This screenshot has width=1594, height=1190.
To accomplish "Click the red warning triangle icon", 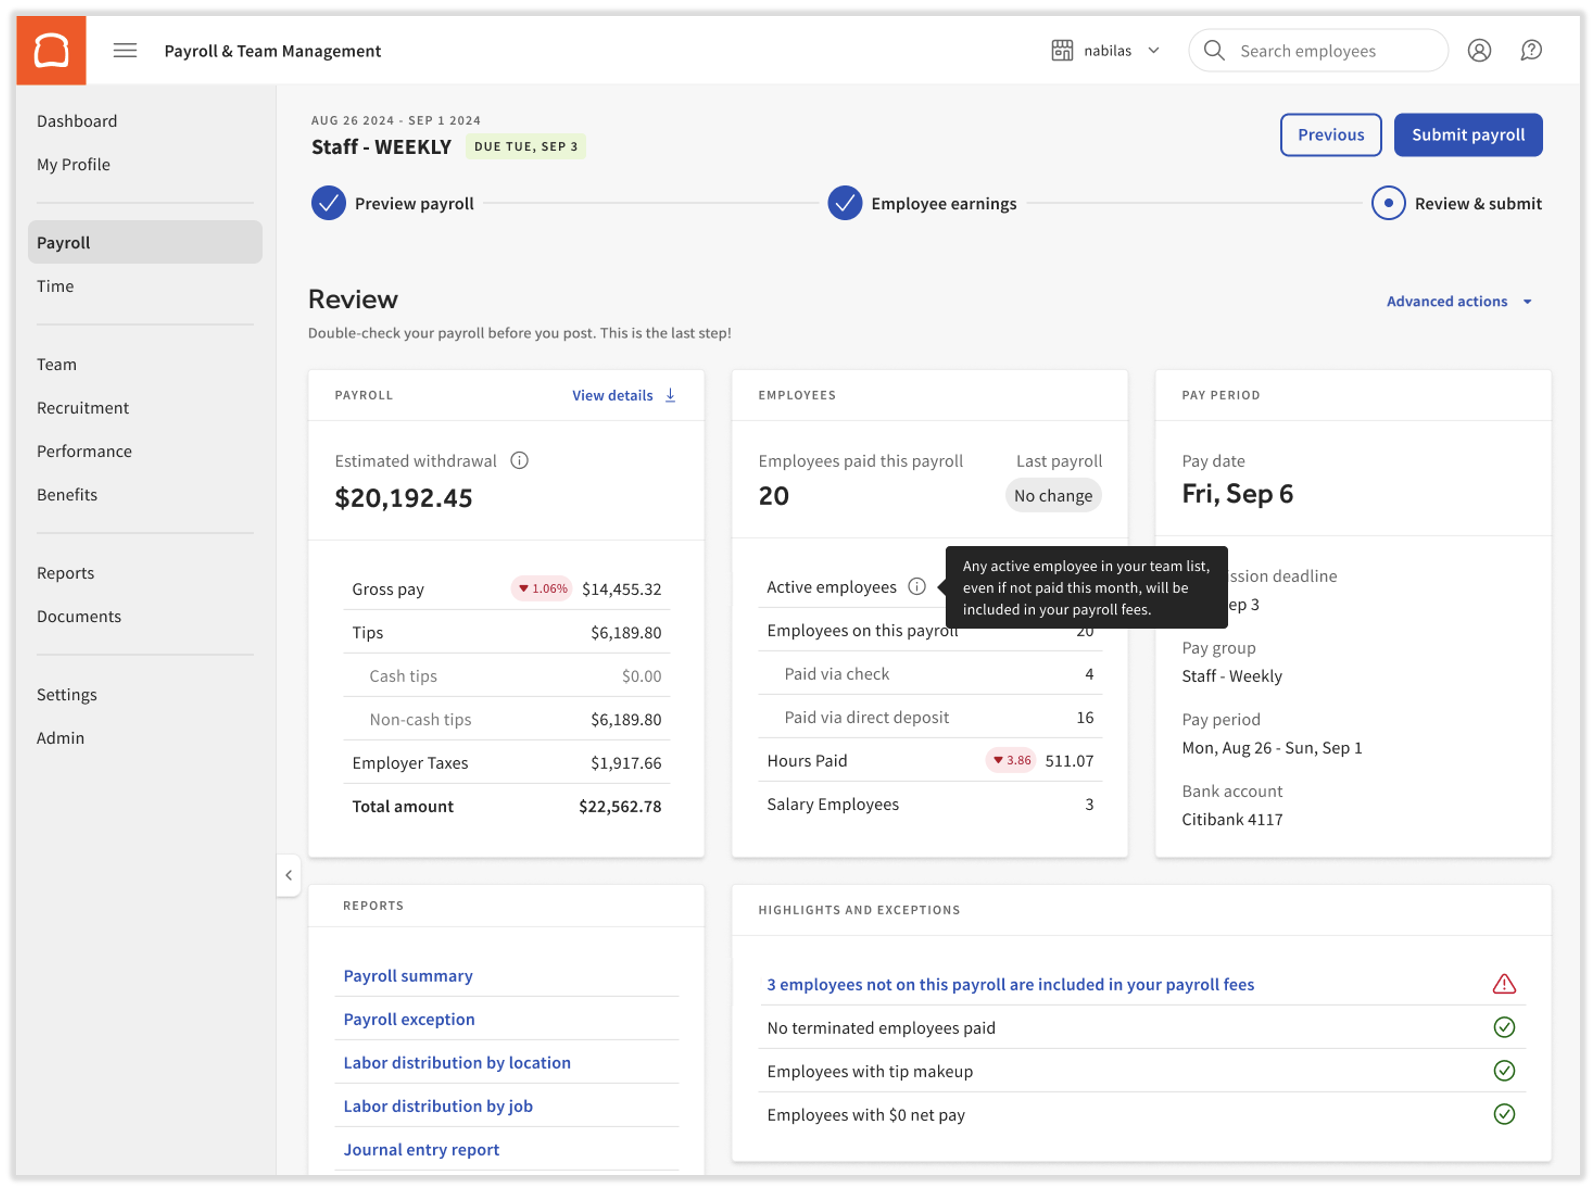I will pos(1503,985).
